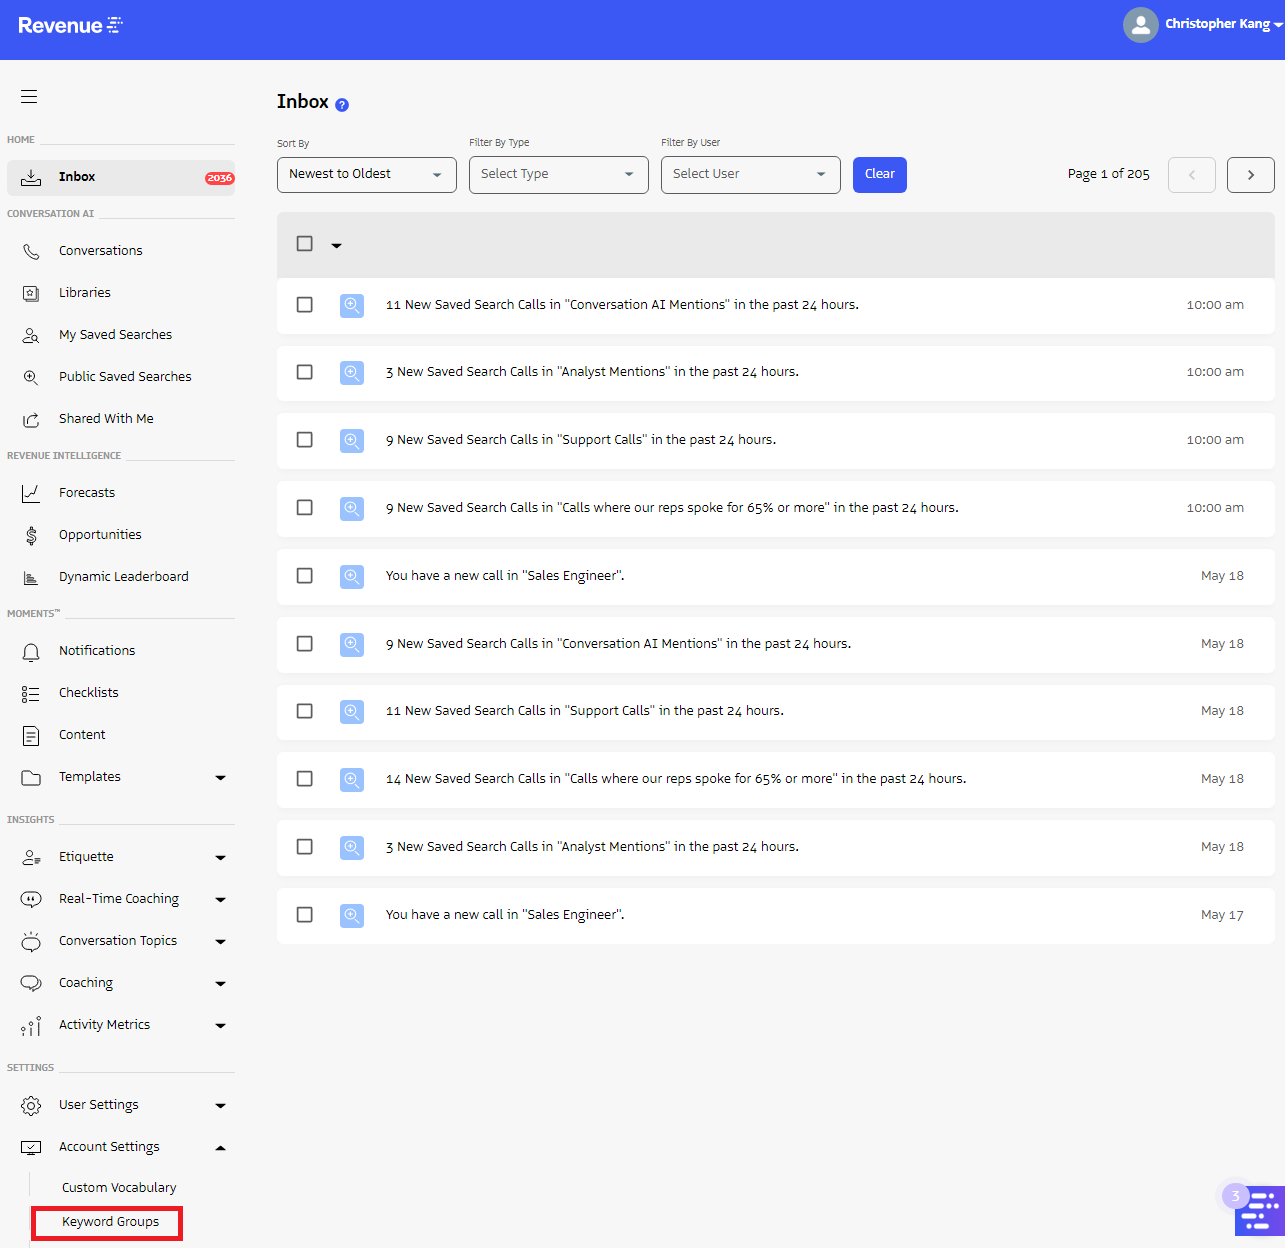Open the Notifications section
This screenshot has height=1248, width=1285.
(x=96, y=650)
